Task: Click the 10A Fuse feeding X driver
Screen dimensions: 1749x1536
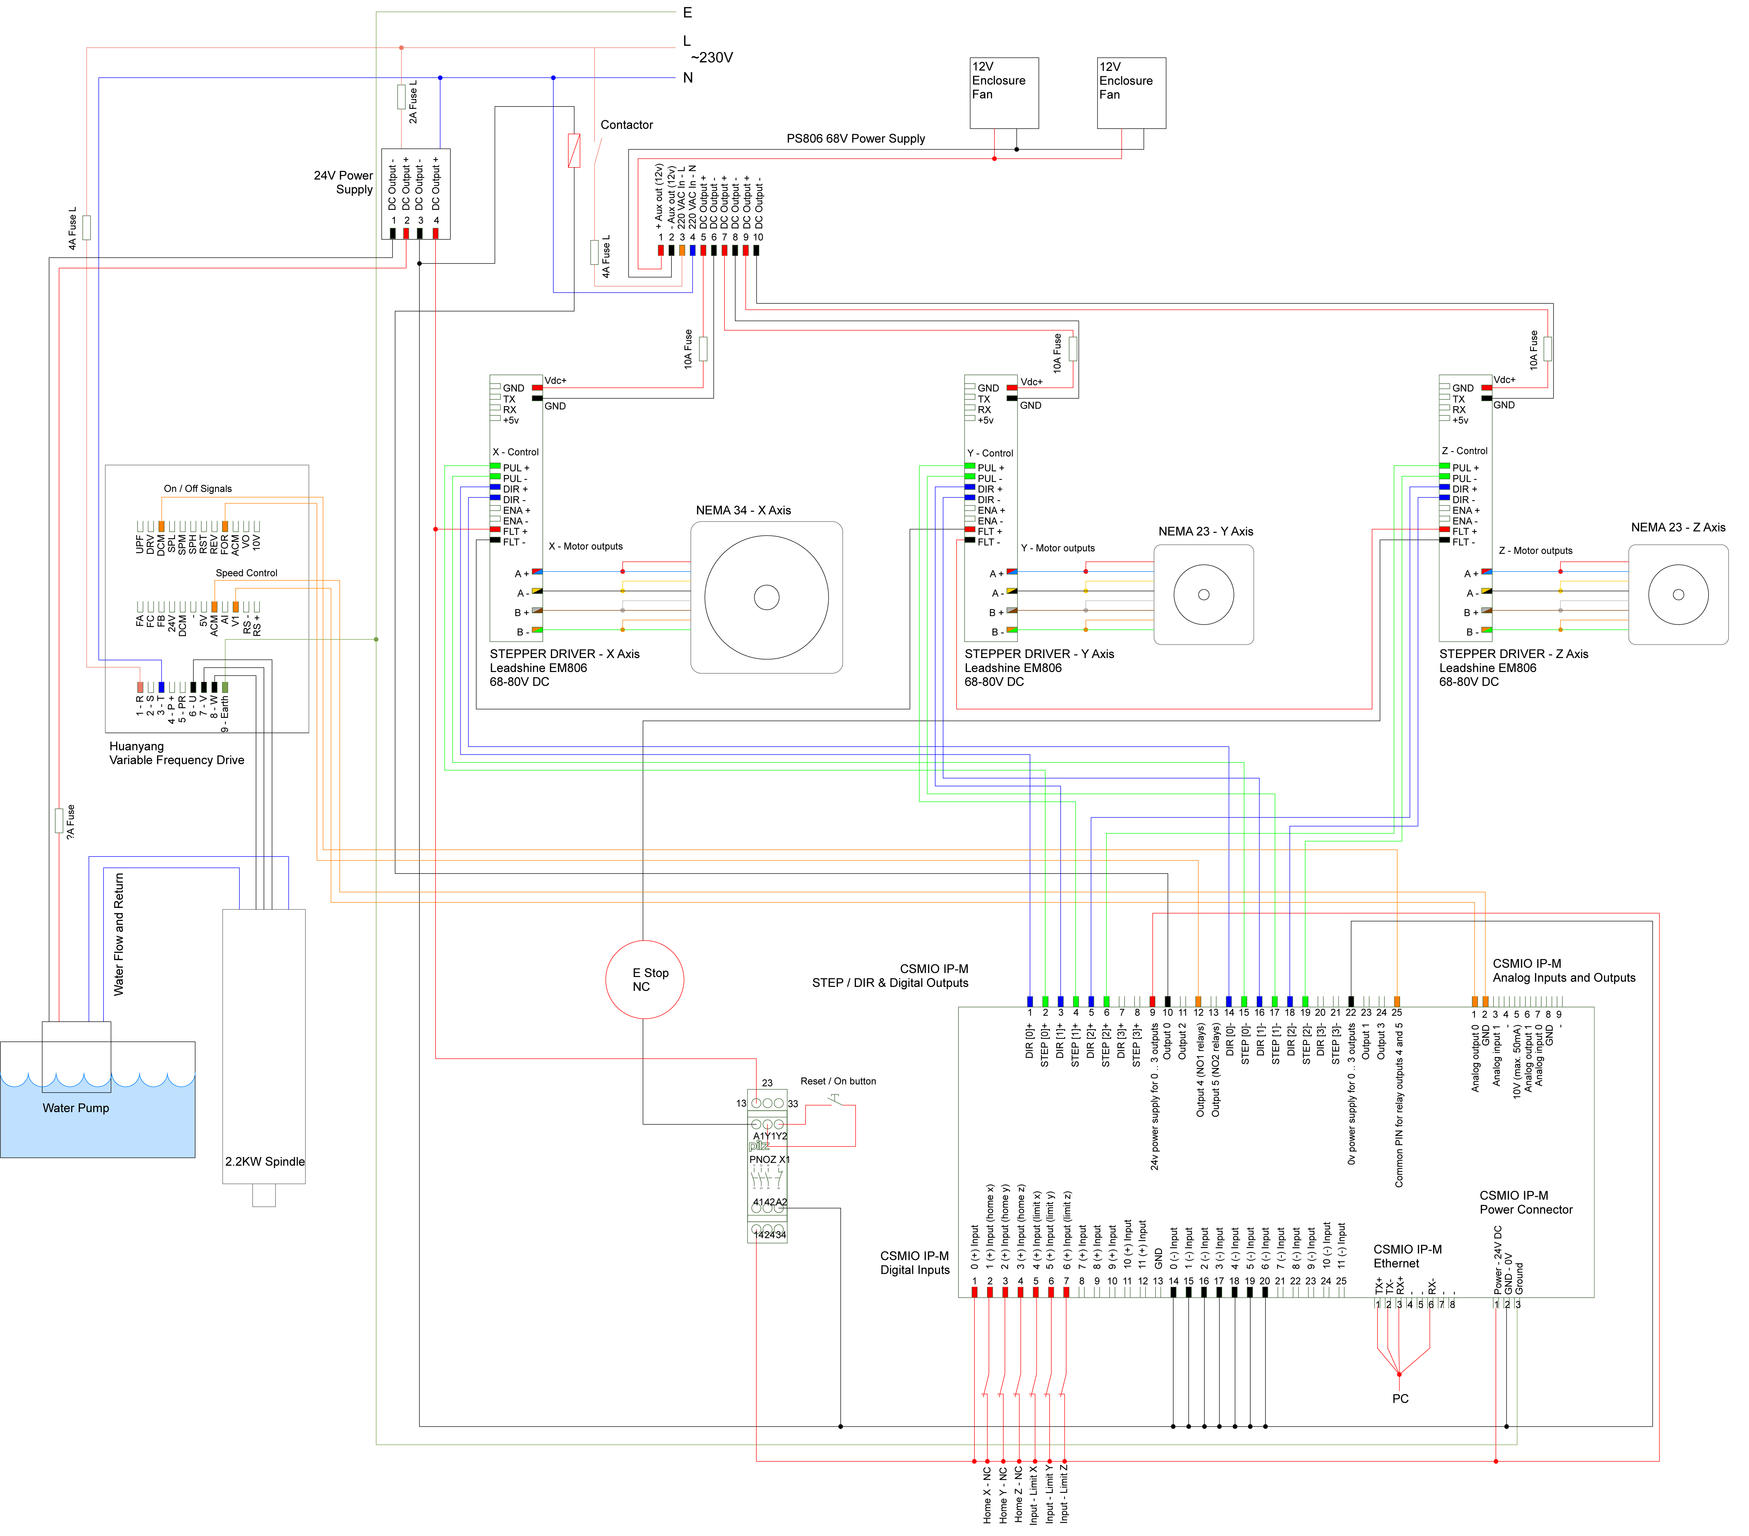Action: (x=703, y=349)
